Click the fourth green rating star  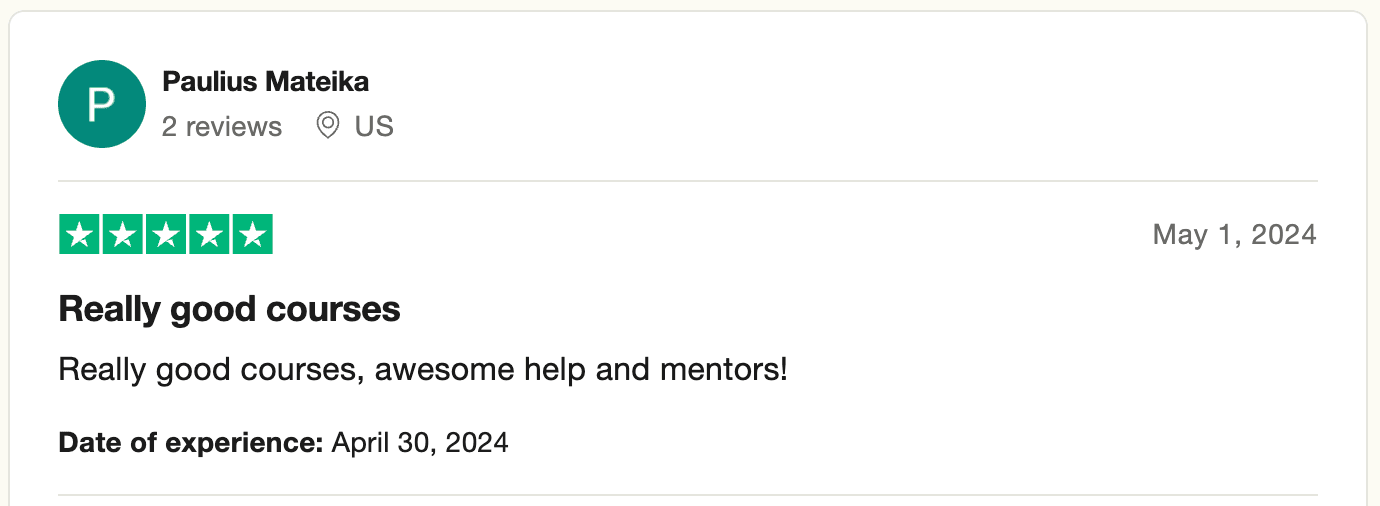click(x=209, y=235)
